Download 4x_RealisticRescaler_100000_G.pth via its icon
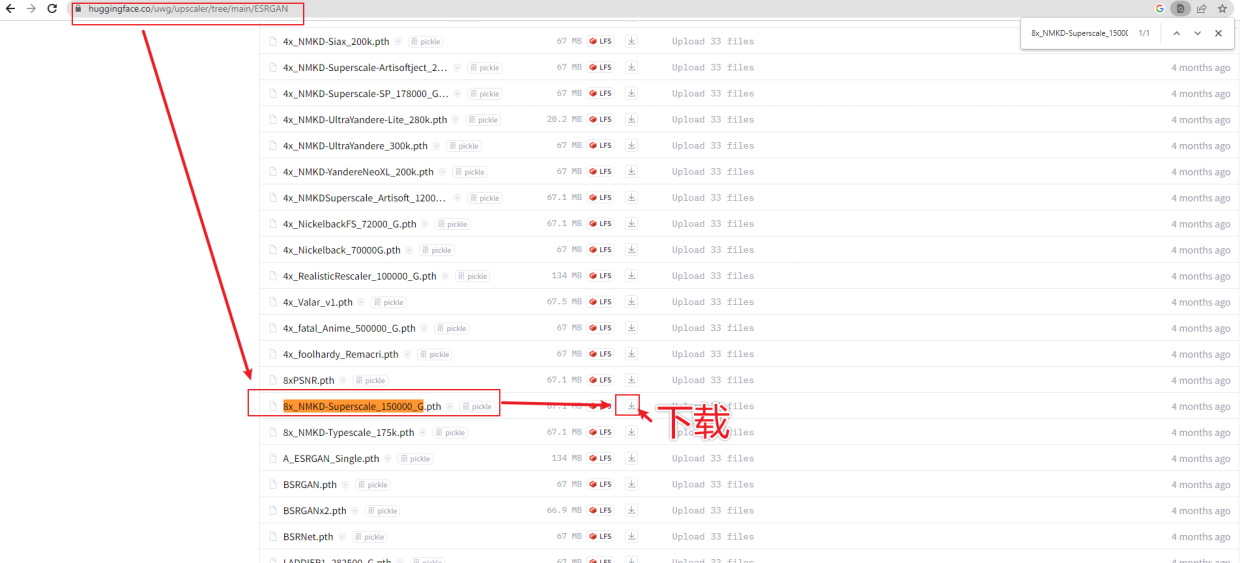Viewport: 1240px width, 563px height. click(x=631, y=275)
